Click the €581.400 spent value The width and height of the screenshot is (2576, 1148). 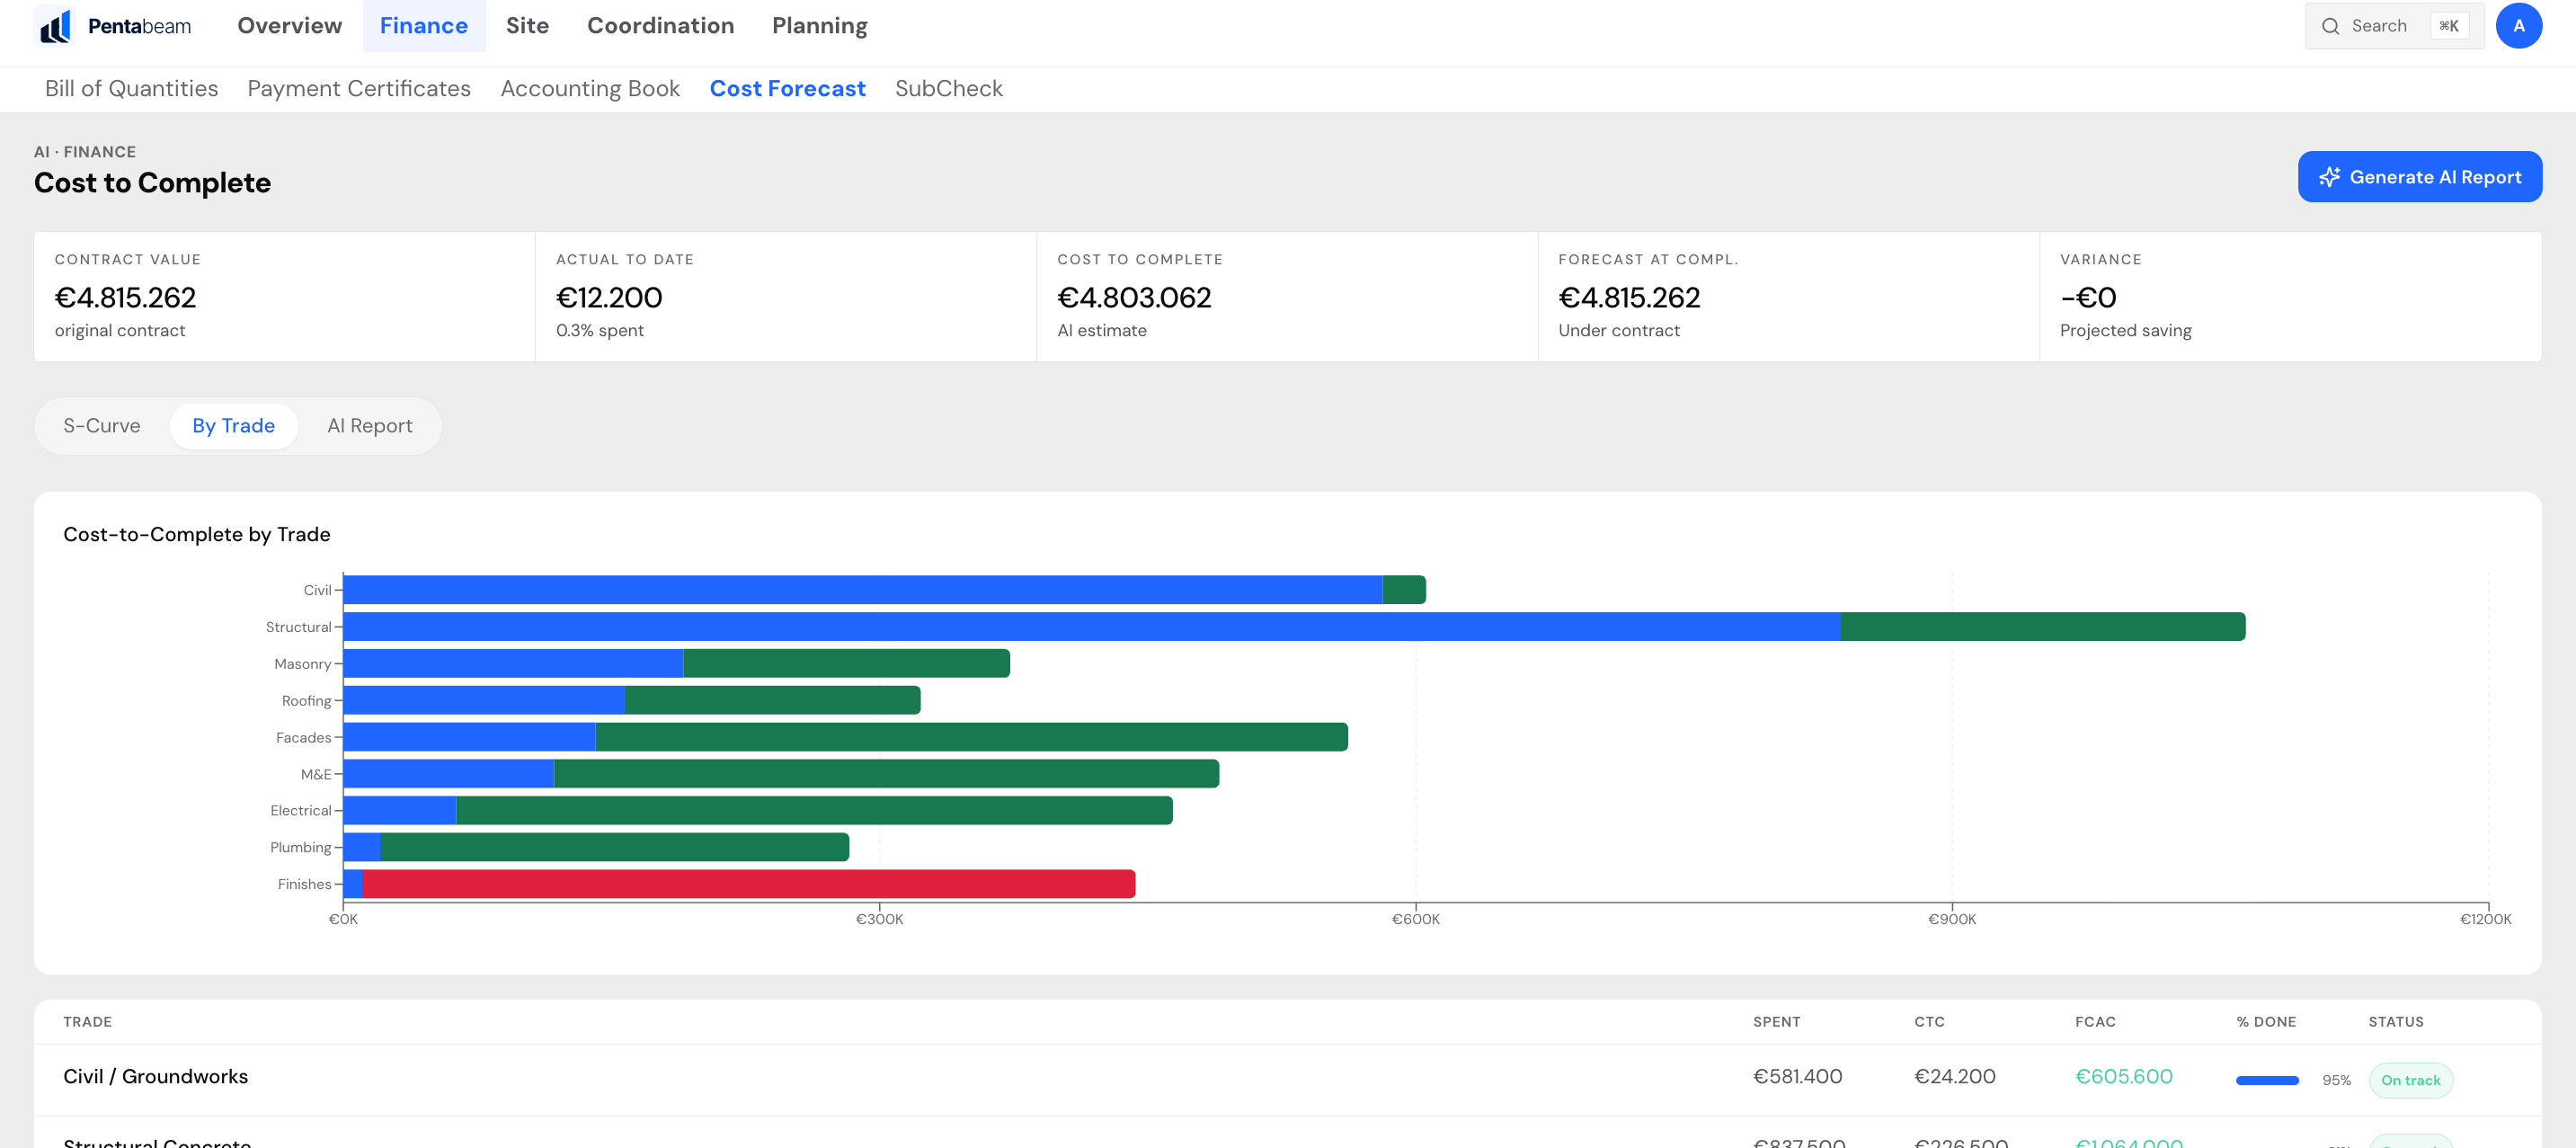point(1797,1077)
